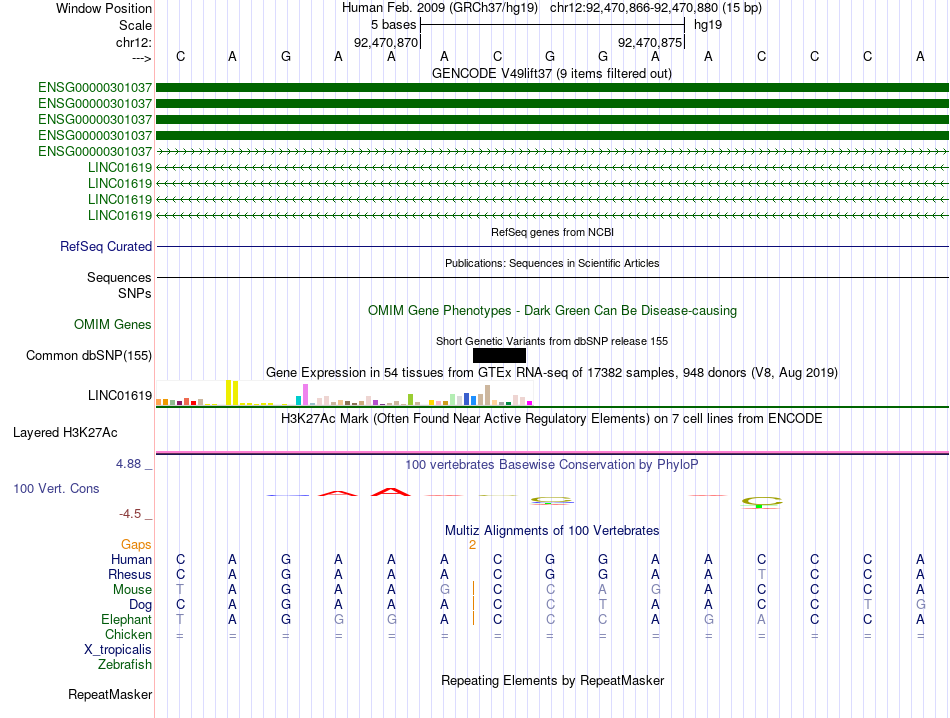
Task: Click the chr12:92,470,866-92,470,880 (15 bp) position text
Action: click(x=656, y=8)
